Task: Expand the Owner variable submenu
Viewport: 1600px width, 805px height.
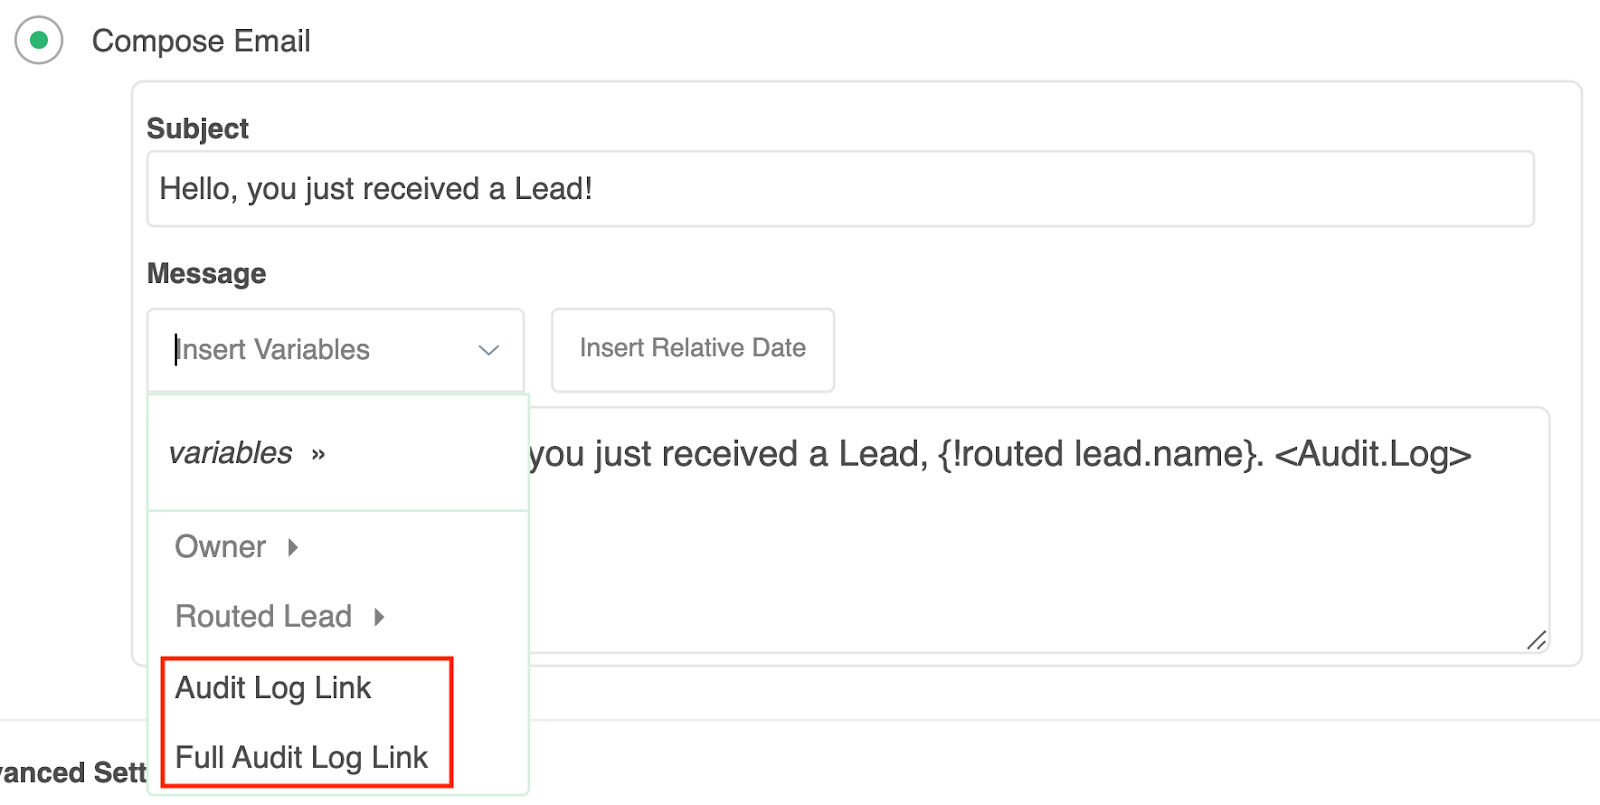Action: coord(220,547)
